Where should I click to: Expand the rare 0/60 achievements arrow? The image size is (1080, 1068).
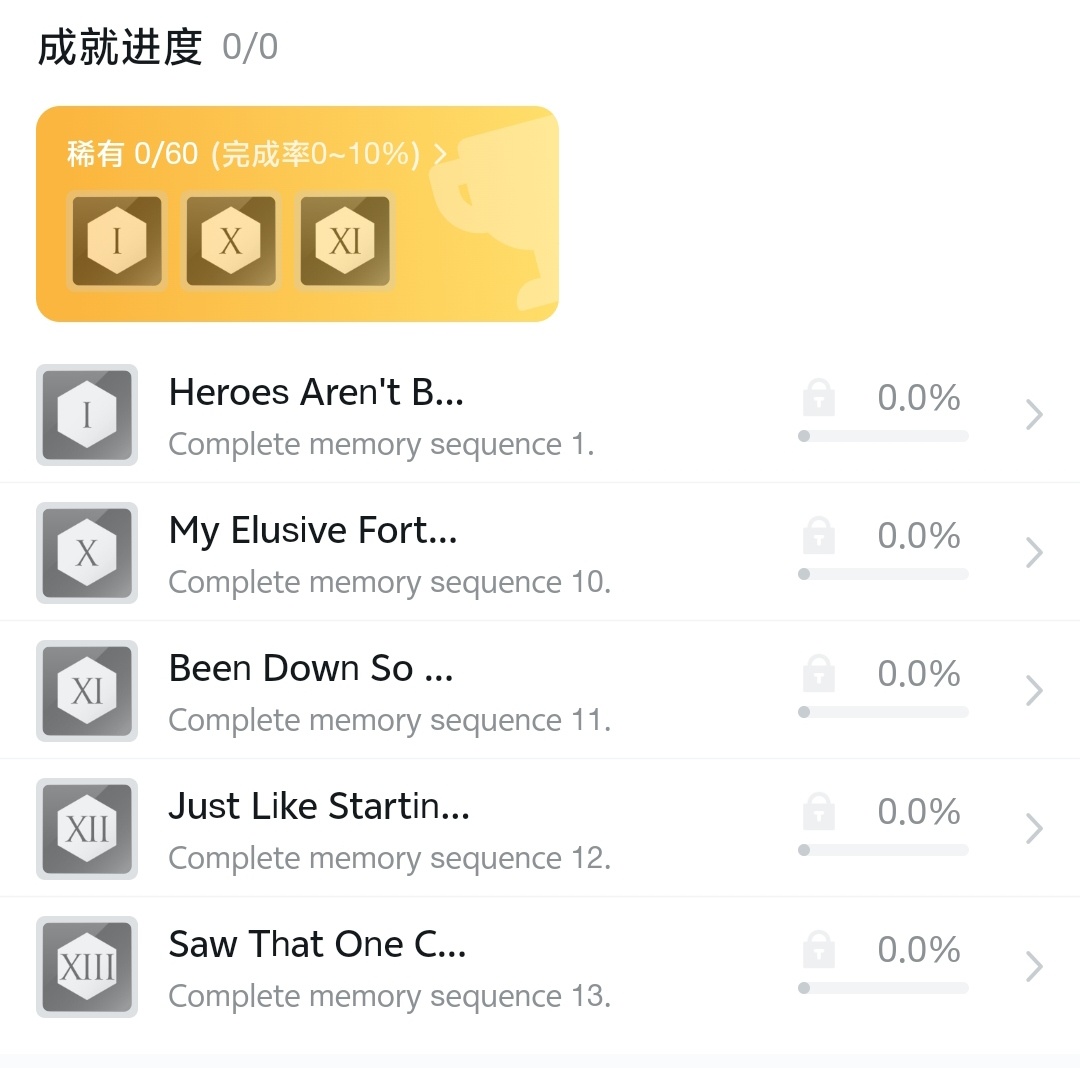440,154
